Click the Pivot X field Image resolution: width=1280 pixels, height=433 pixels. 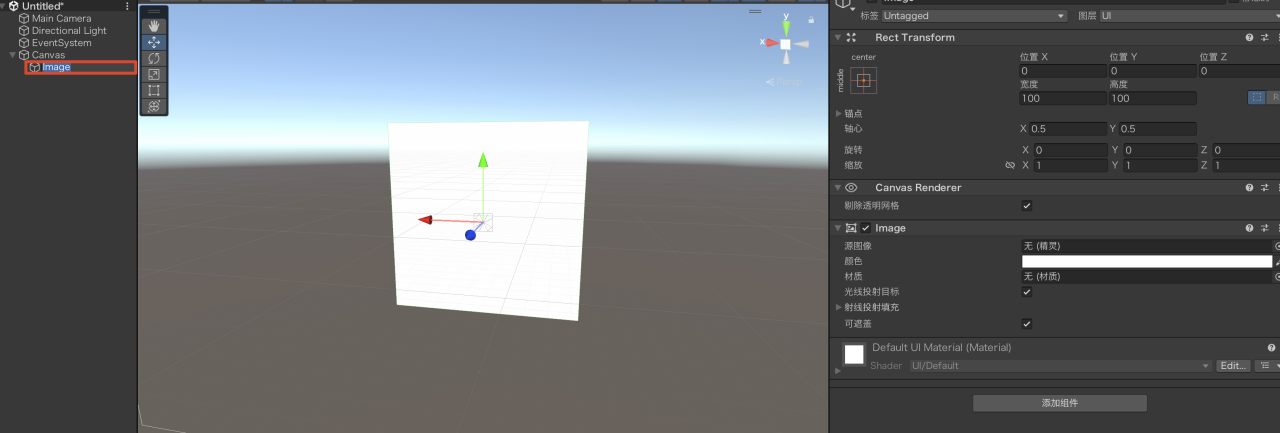pyautogui.click(x=1068, y=129)
